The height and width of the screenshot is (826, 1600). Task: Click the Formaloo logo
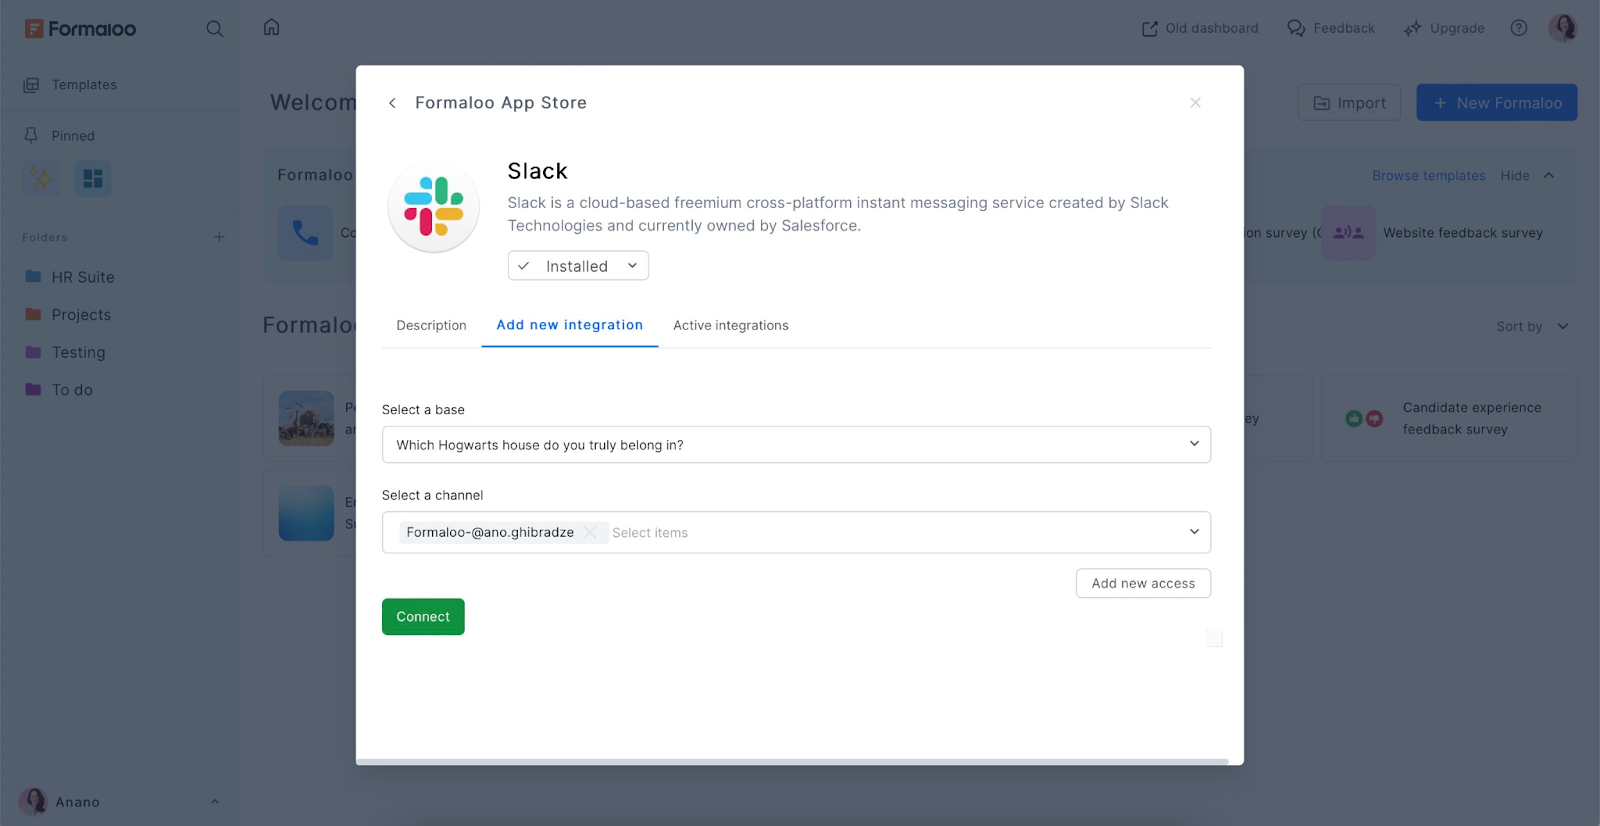[80, 28]
